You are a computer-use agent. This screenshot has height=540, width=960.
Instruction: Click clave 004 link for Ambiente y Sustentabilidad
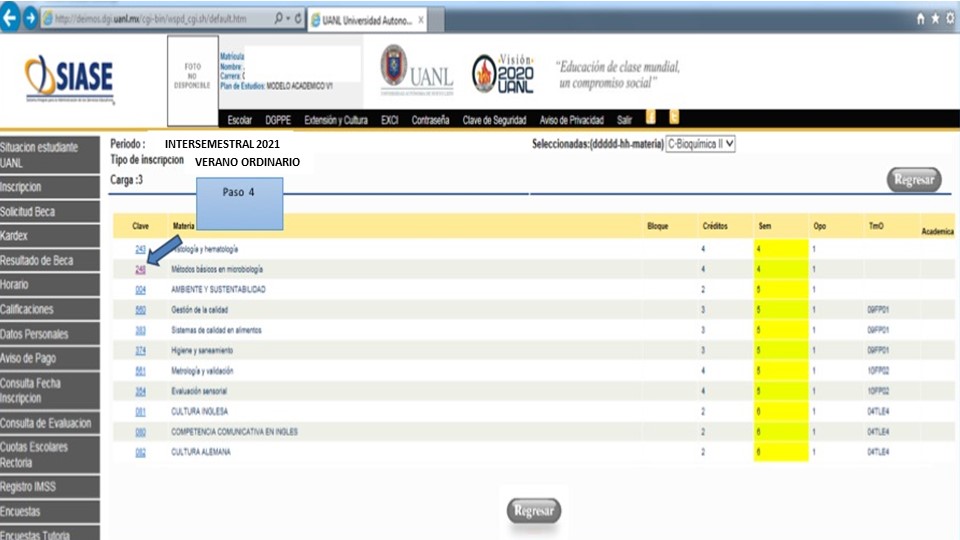click(x=140, y=290)
